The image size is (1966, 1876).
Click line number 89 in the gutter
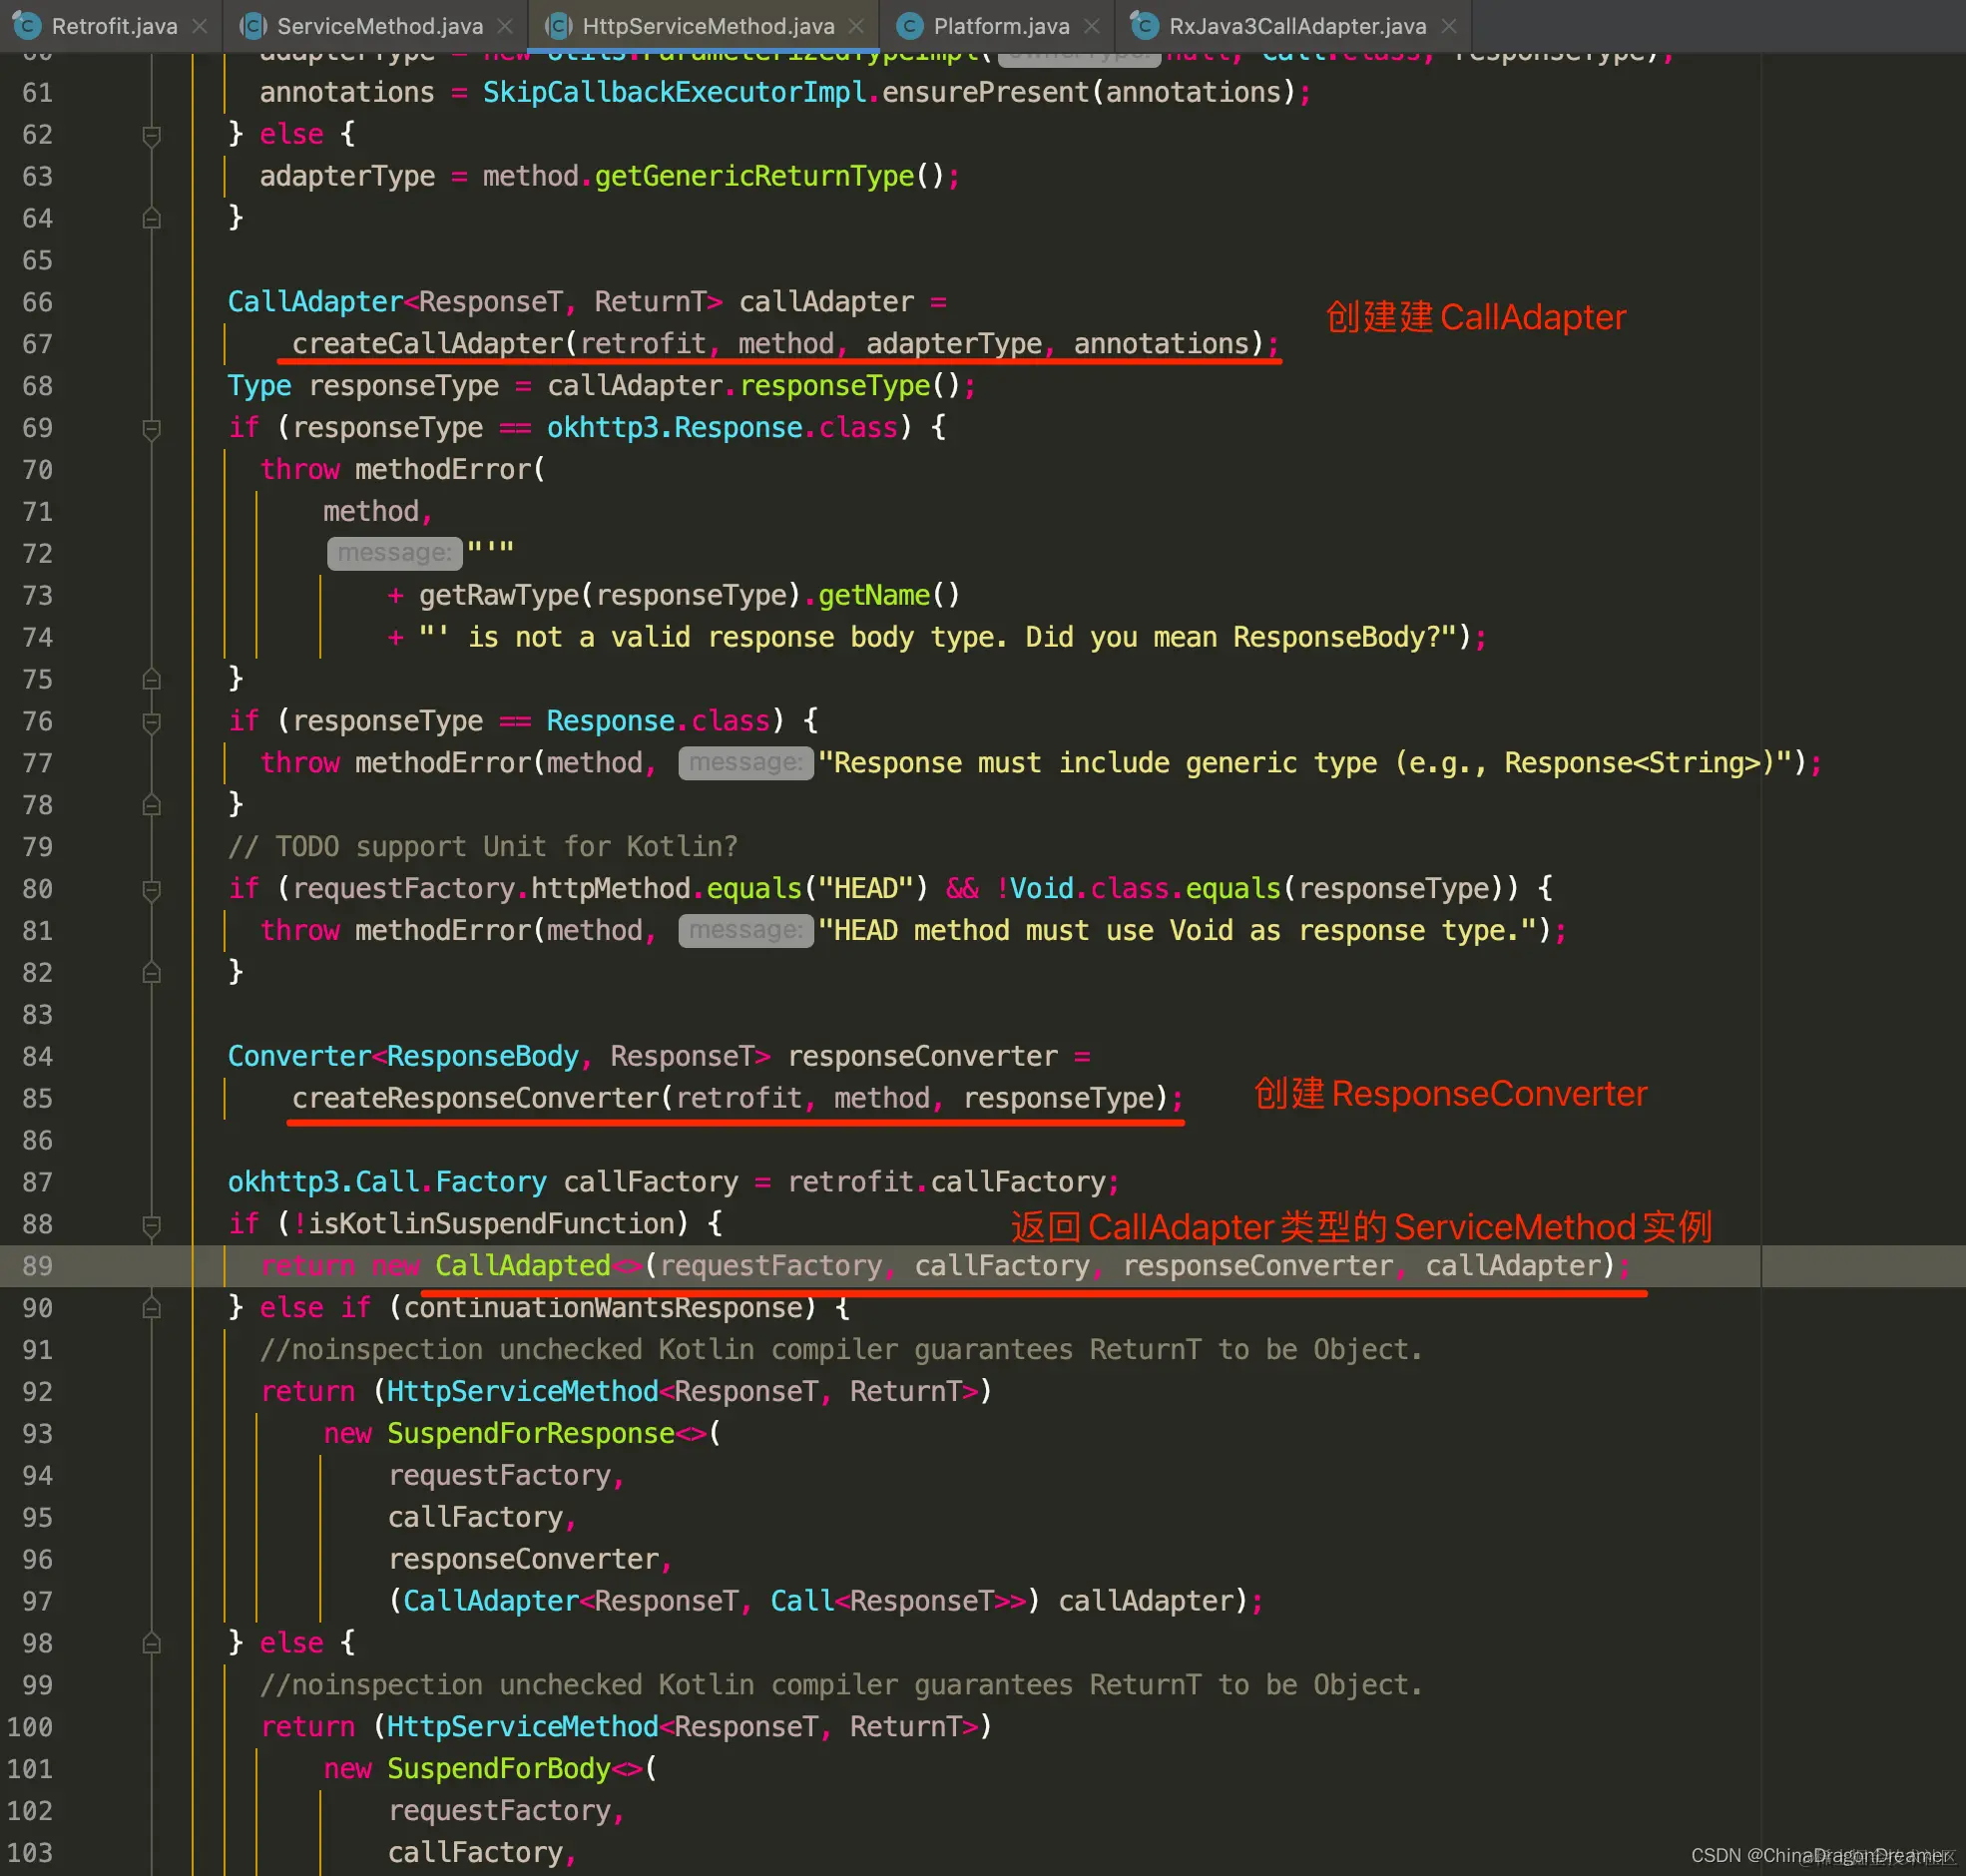pos(37,1266)
